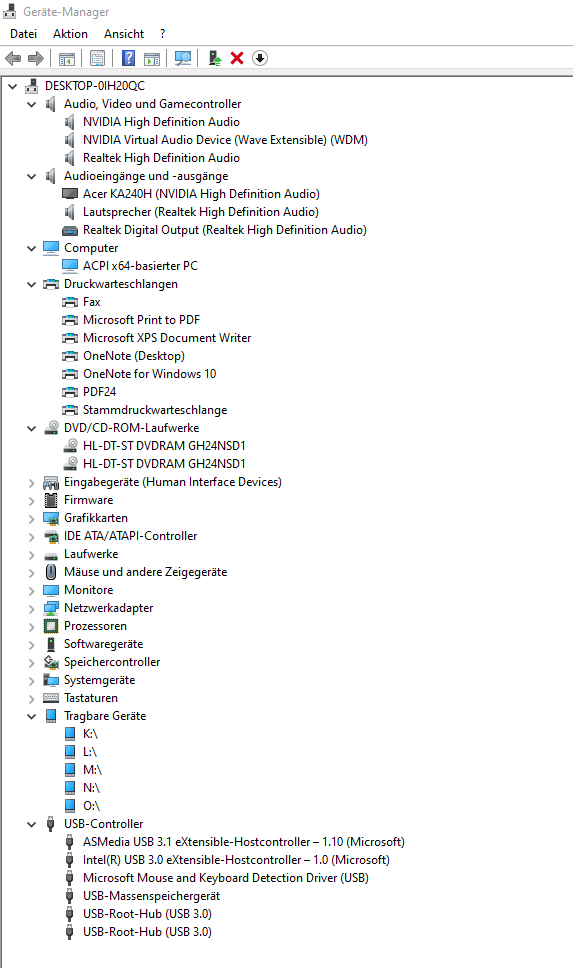Collapse the Audioeingänge und -ausgänge node
Viewport: 573px width, 968px height.
(x=31, y=177)
